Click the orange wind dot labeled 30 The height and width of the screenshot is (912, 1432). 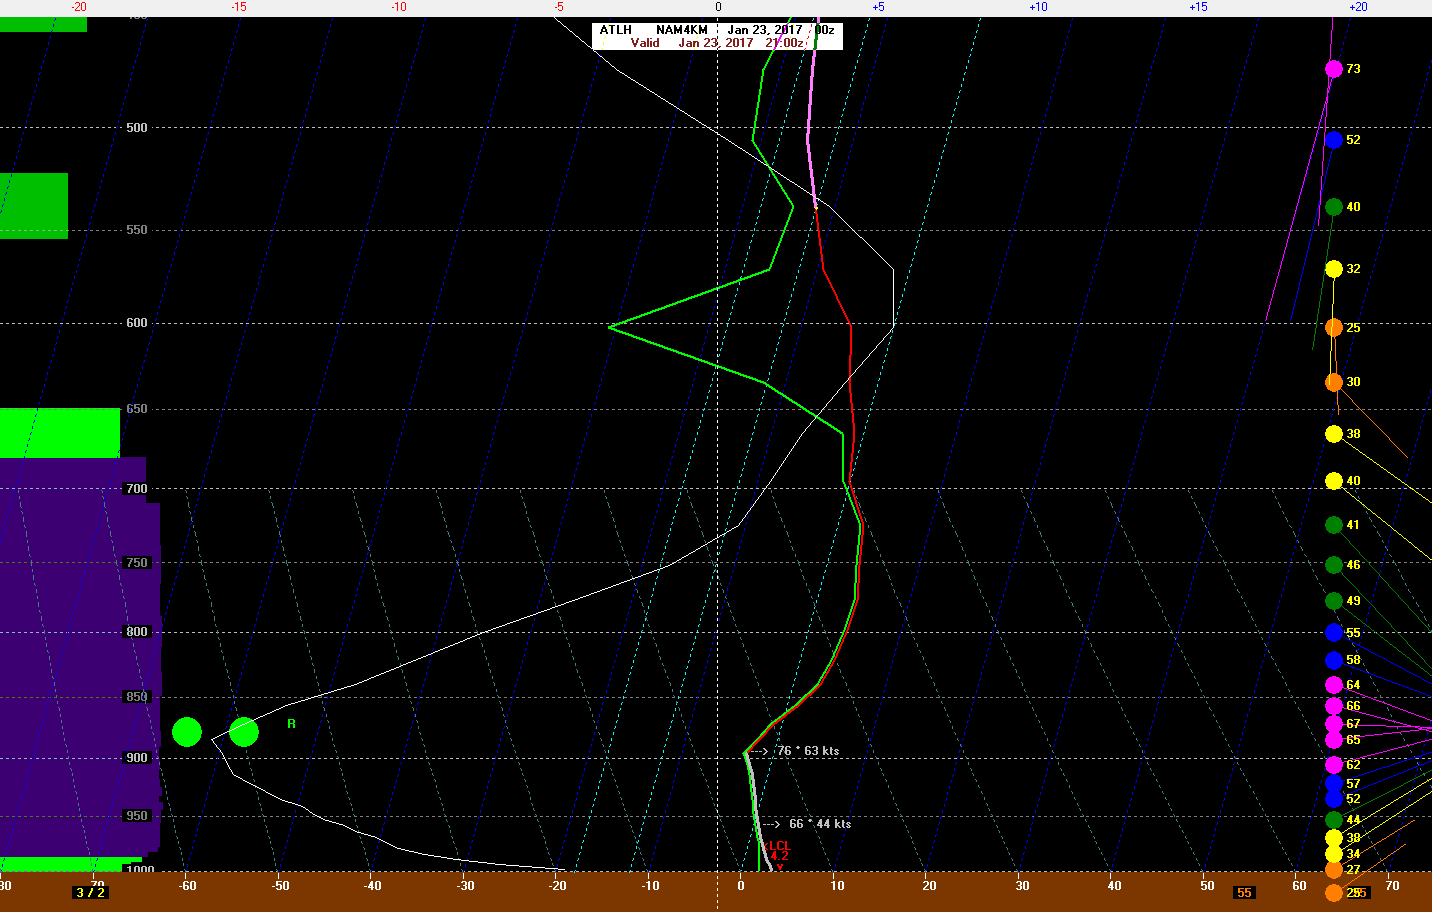pyautogui.click(x=1333, y=382)
